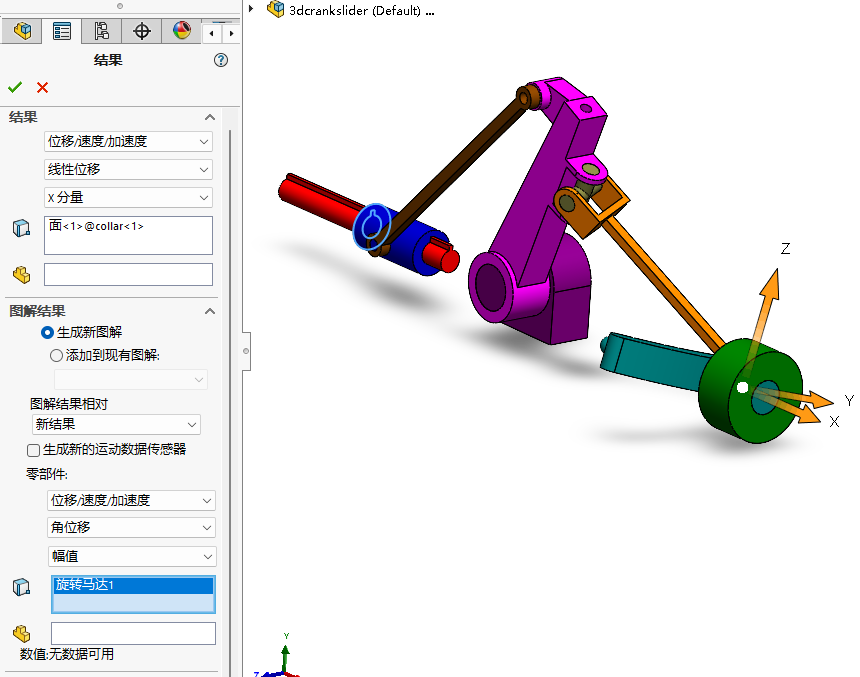This screenshot has width=860, height=677.
Task: Open the 线性位移 subcategory dropdown
Action: (129, 170)
